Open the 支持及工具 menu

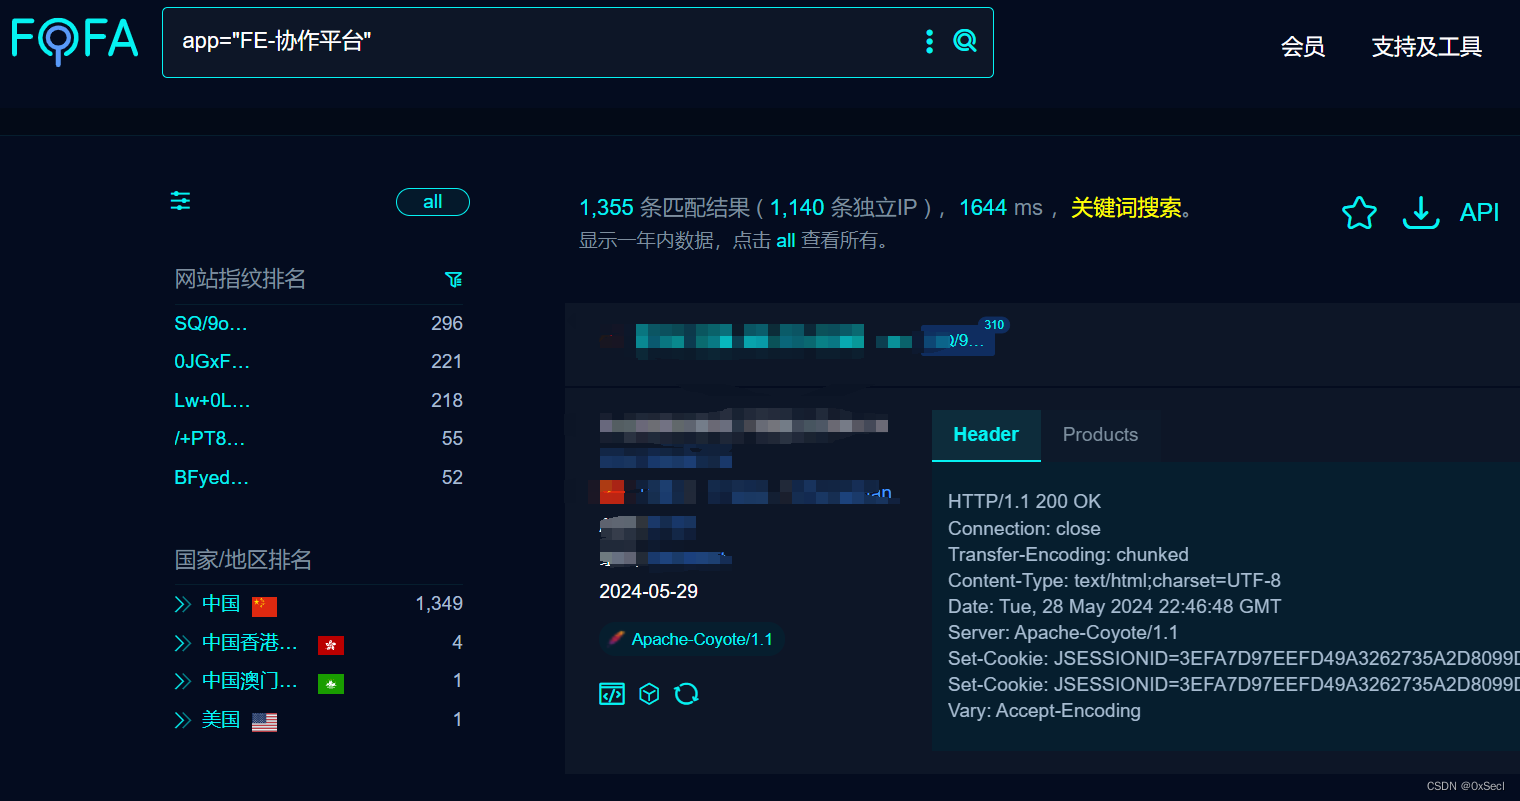pos(1426,47)
